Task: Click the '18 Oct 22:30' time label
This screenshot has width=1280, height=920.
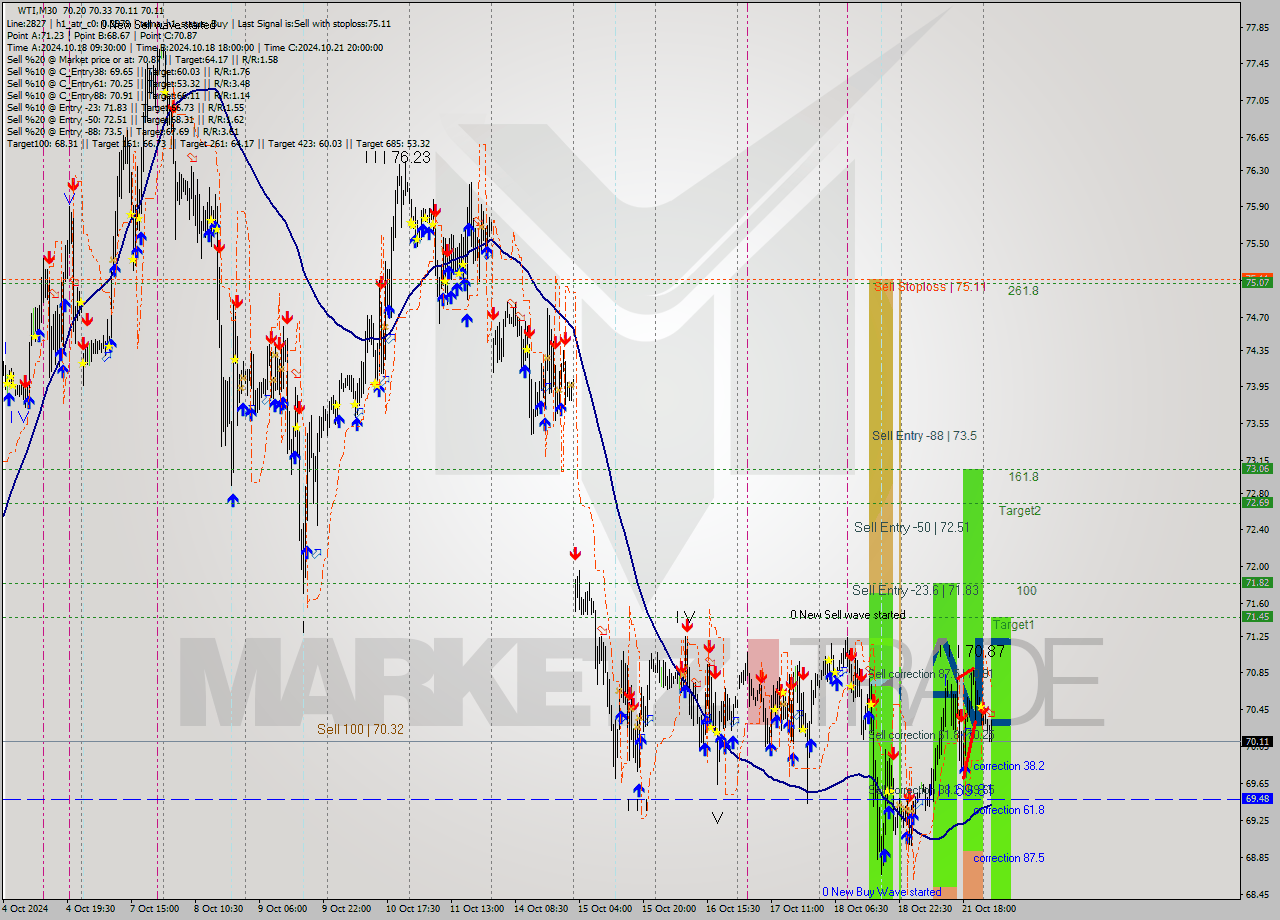Action: (924, 909)
